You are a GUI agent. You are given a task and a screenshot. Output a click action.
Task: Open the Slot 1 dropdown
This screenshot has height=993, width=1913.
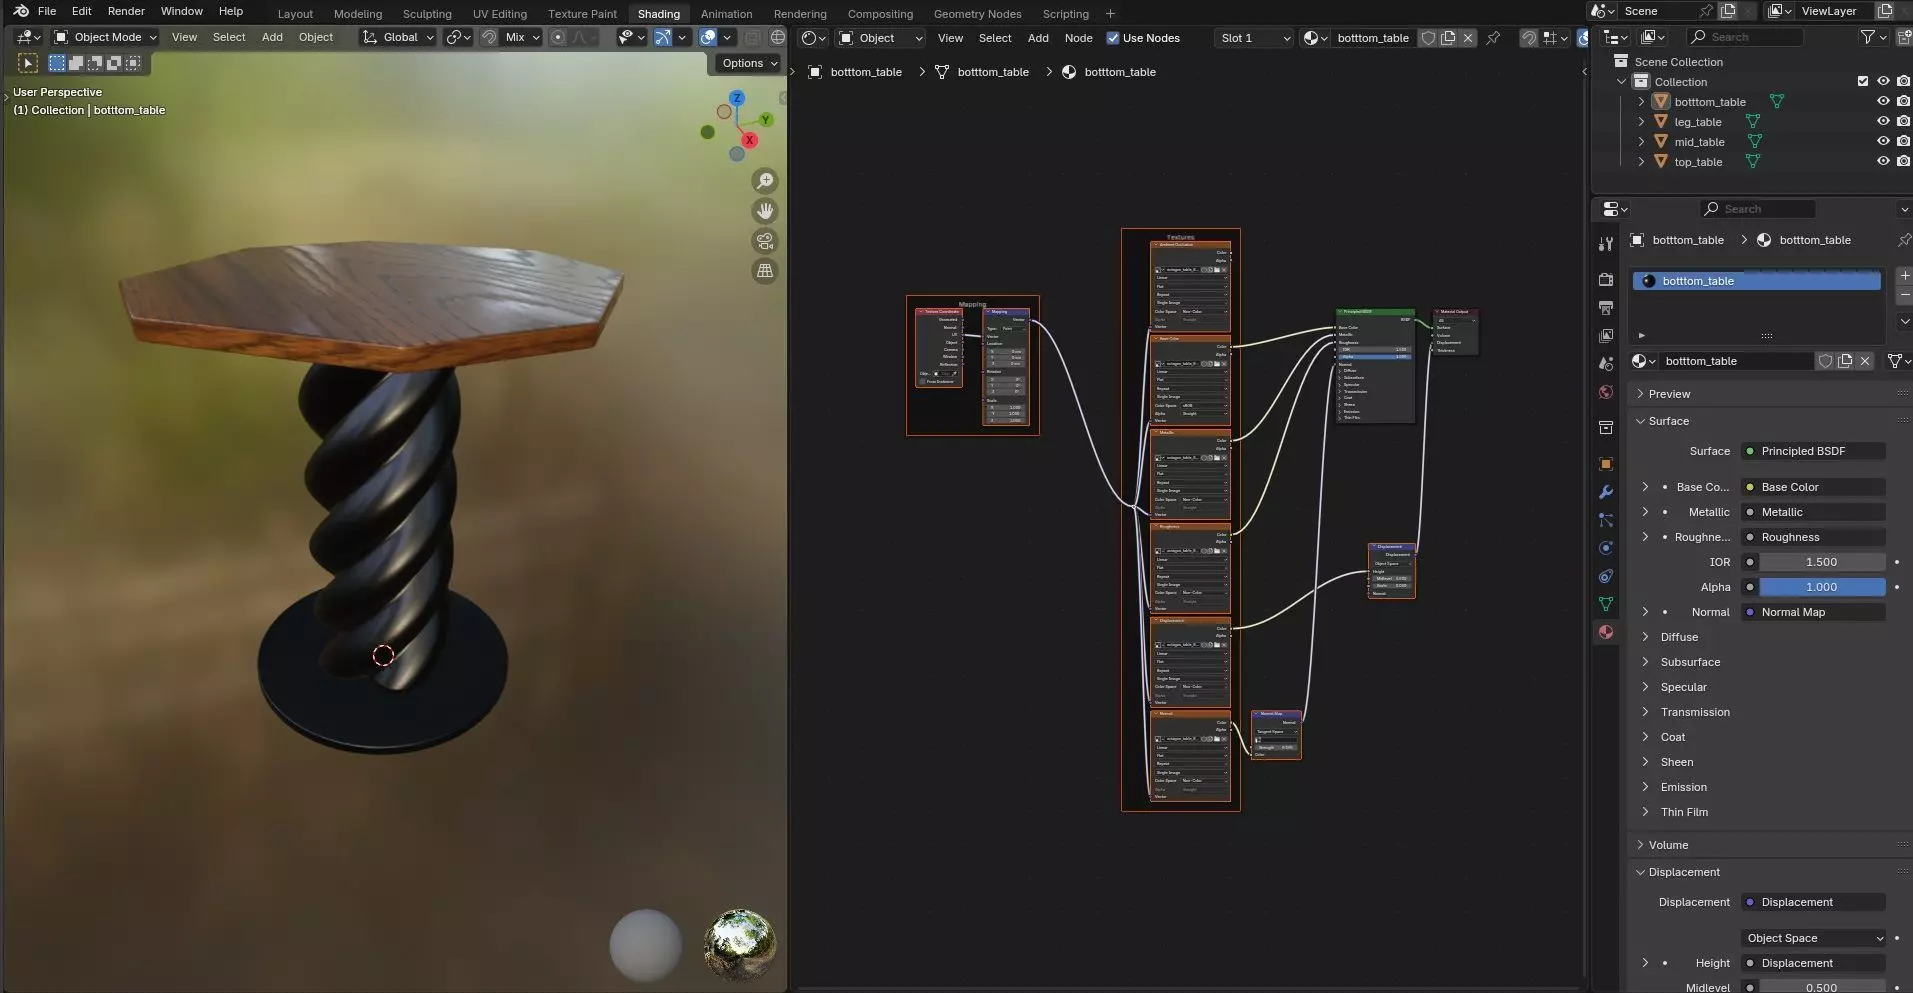(x=1254, y=38)
